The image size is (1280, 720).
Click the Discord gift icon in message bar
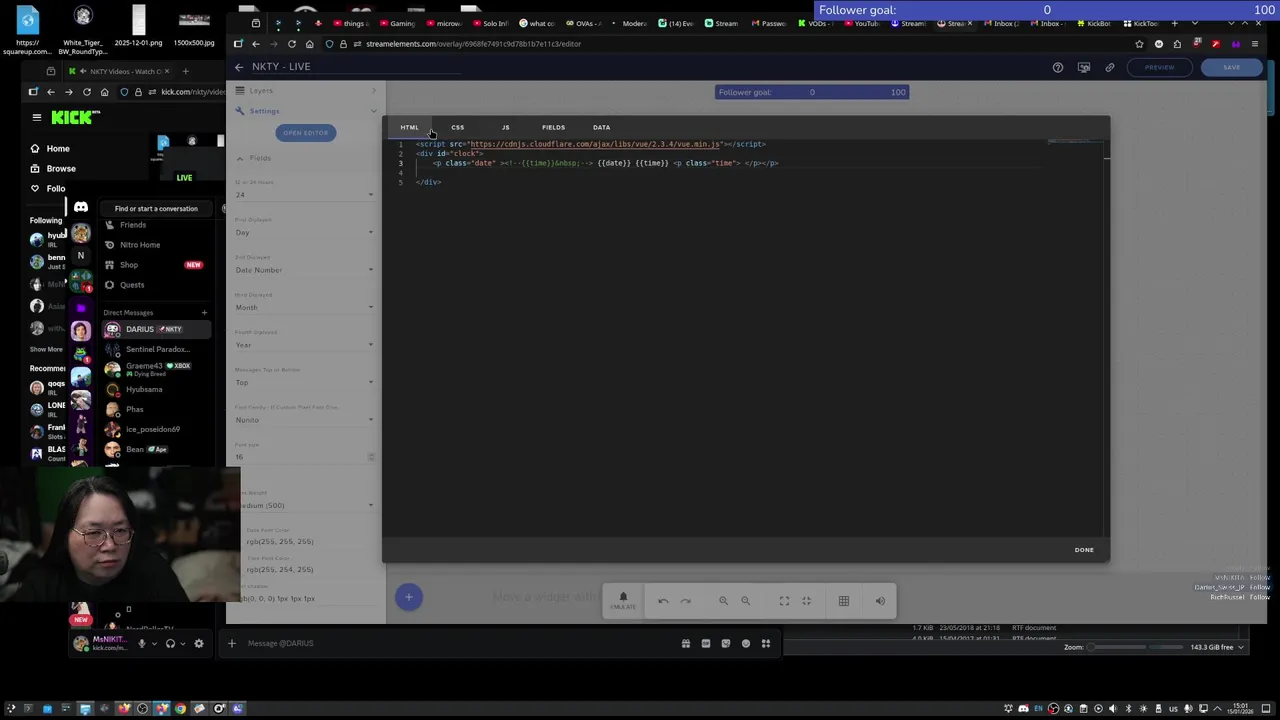[x=685, y=643]
